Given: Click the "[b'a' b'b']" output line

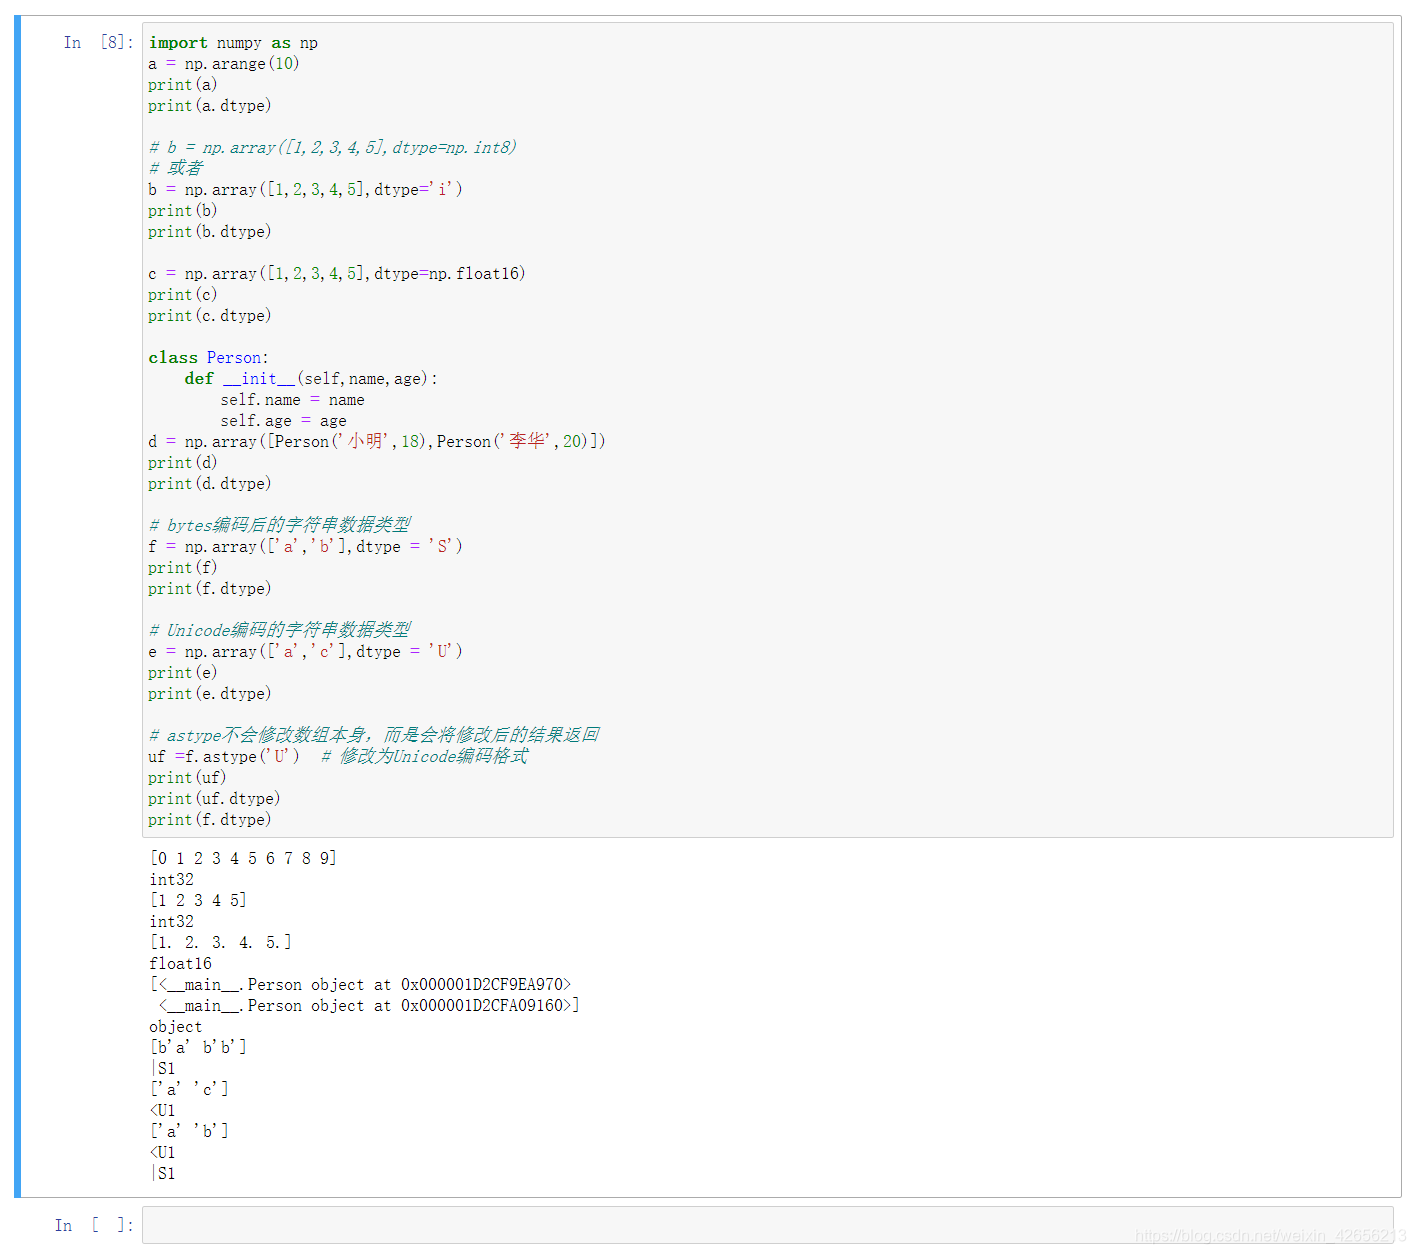Looking at the screenshot, I should [198, 1048].
